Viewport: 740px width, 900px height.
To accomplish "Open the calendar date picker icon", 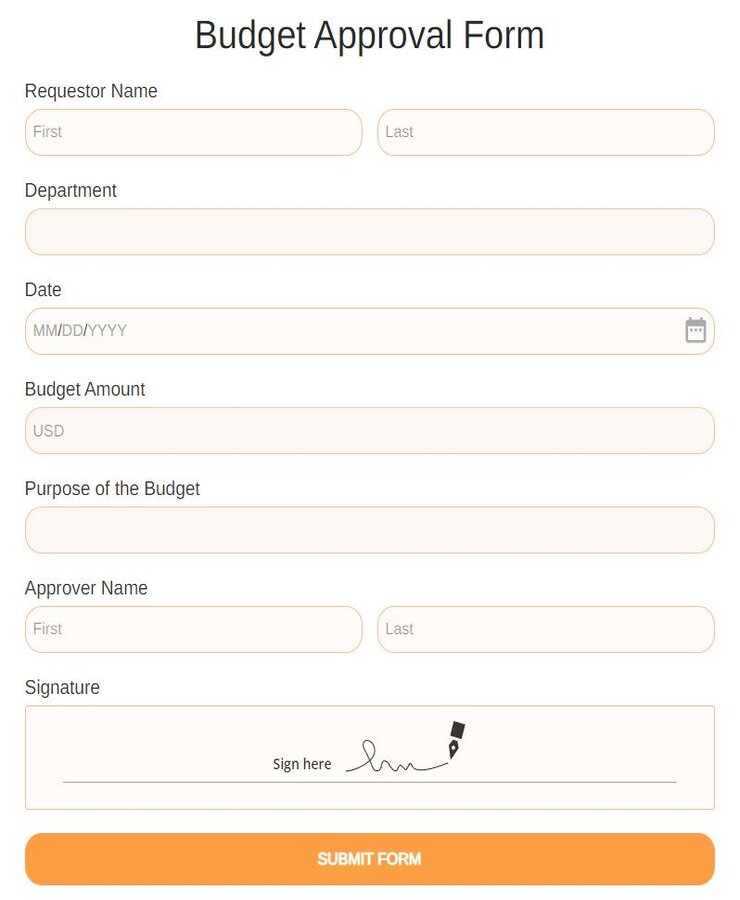I will point(696,329).
